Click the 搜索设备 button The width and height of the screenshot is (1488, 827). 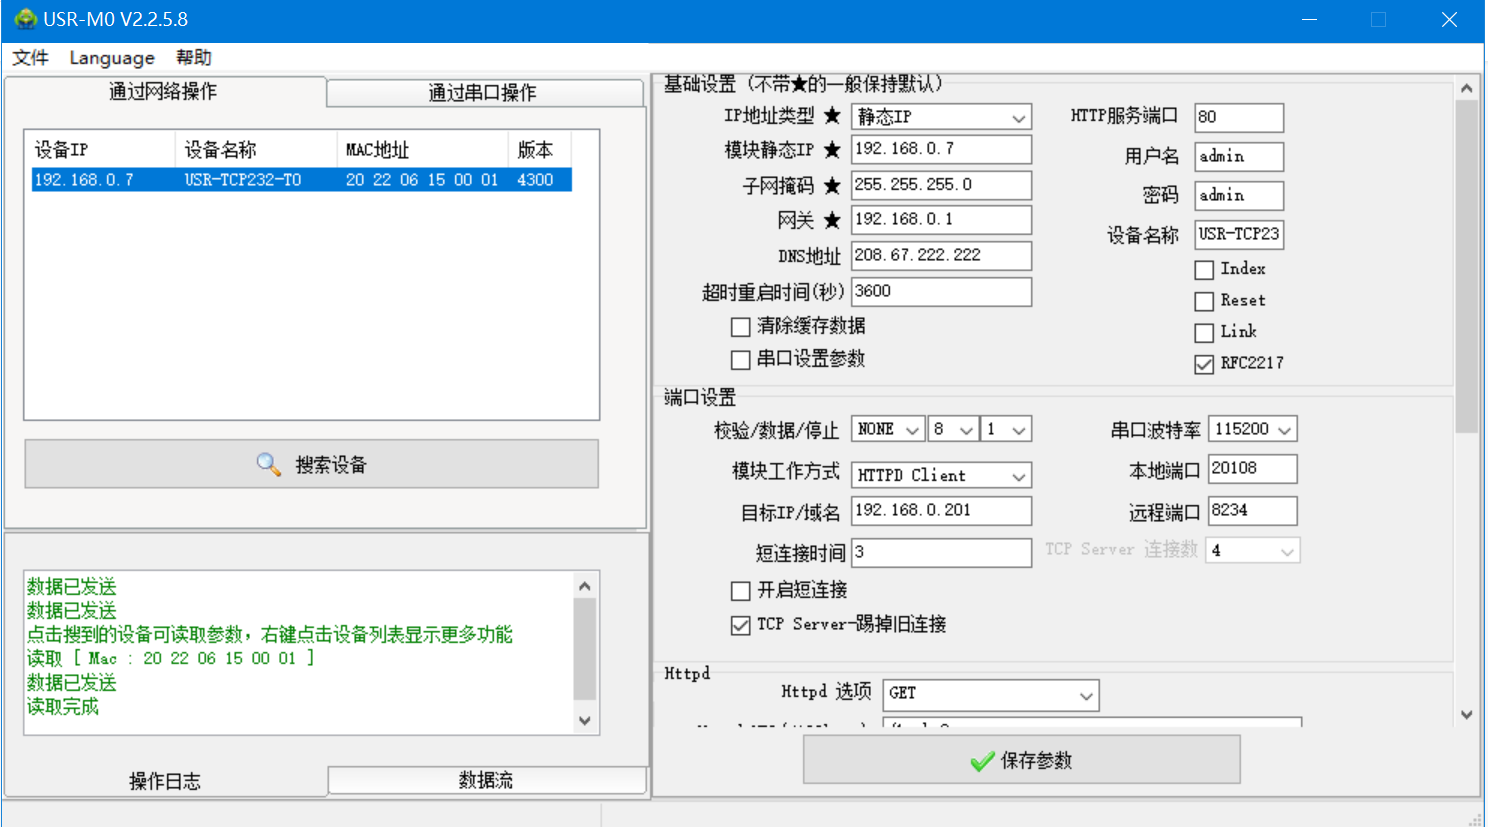pyautogui.click(x=312, y=464)
